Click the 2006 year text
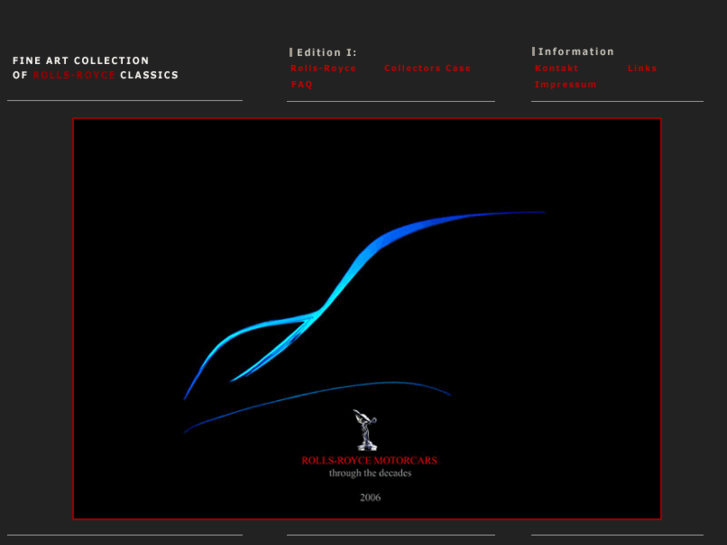The width and height of the screenshot is (727, 545). click(x=370, y=498)
